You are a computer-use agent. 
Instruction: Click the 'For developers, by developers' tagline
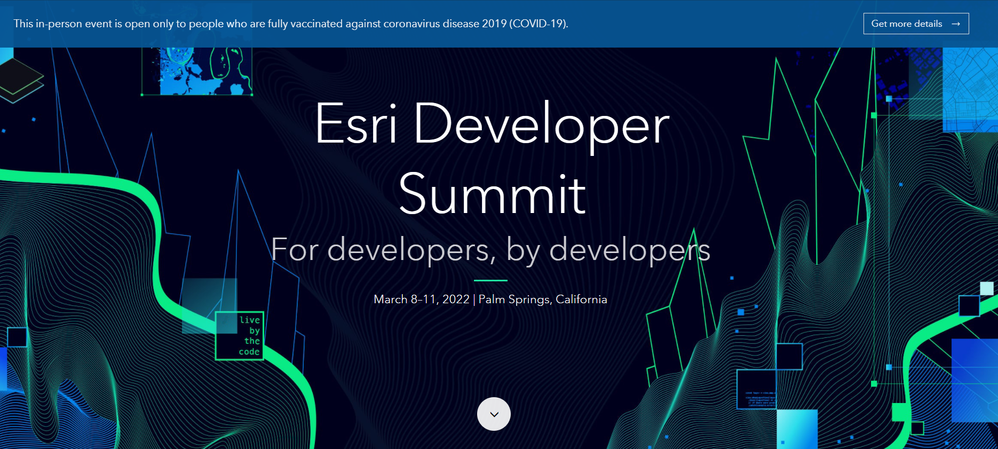point(491,250)
